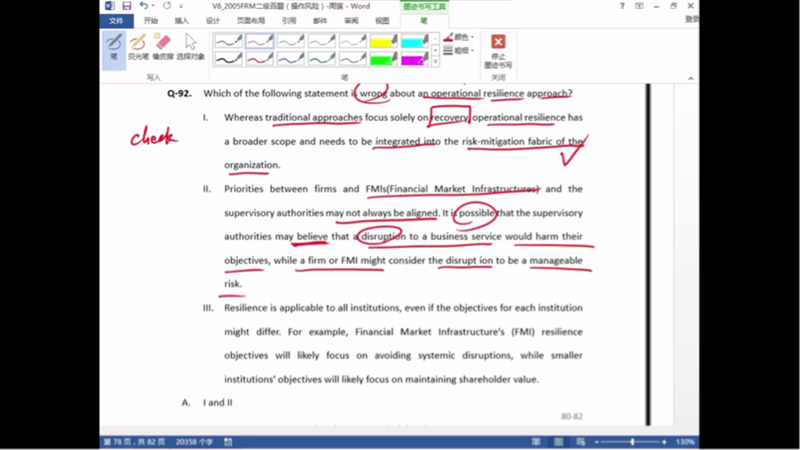800x450 pixels.
Task: Pick the thick black pen in bottom row
Action: pyautogui.click(x=228, y=59)
